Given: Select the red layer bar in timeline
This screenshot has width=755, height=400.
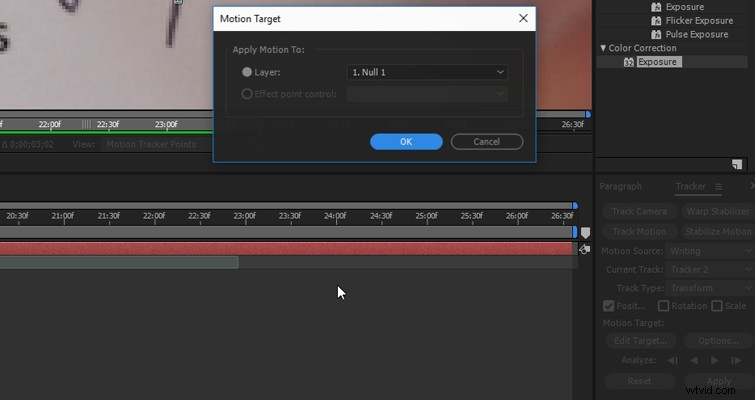Looking at the screenshot, I should click(286, 249).
